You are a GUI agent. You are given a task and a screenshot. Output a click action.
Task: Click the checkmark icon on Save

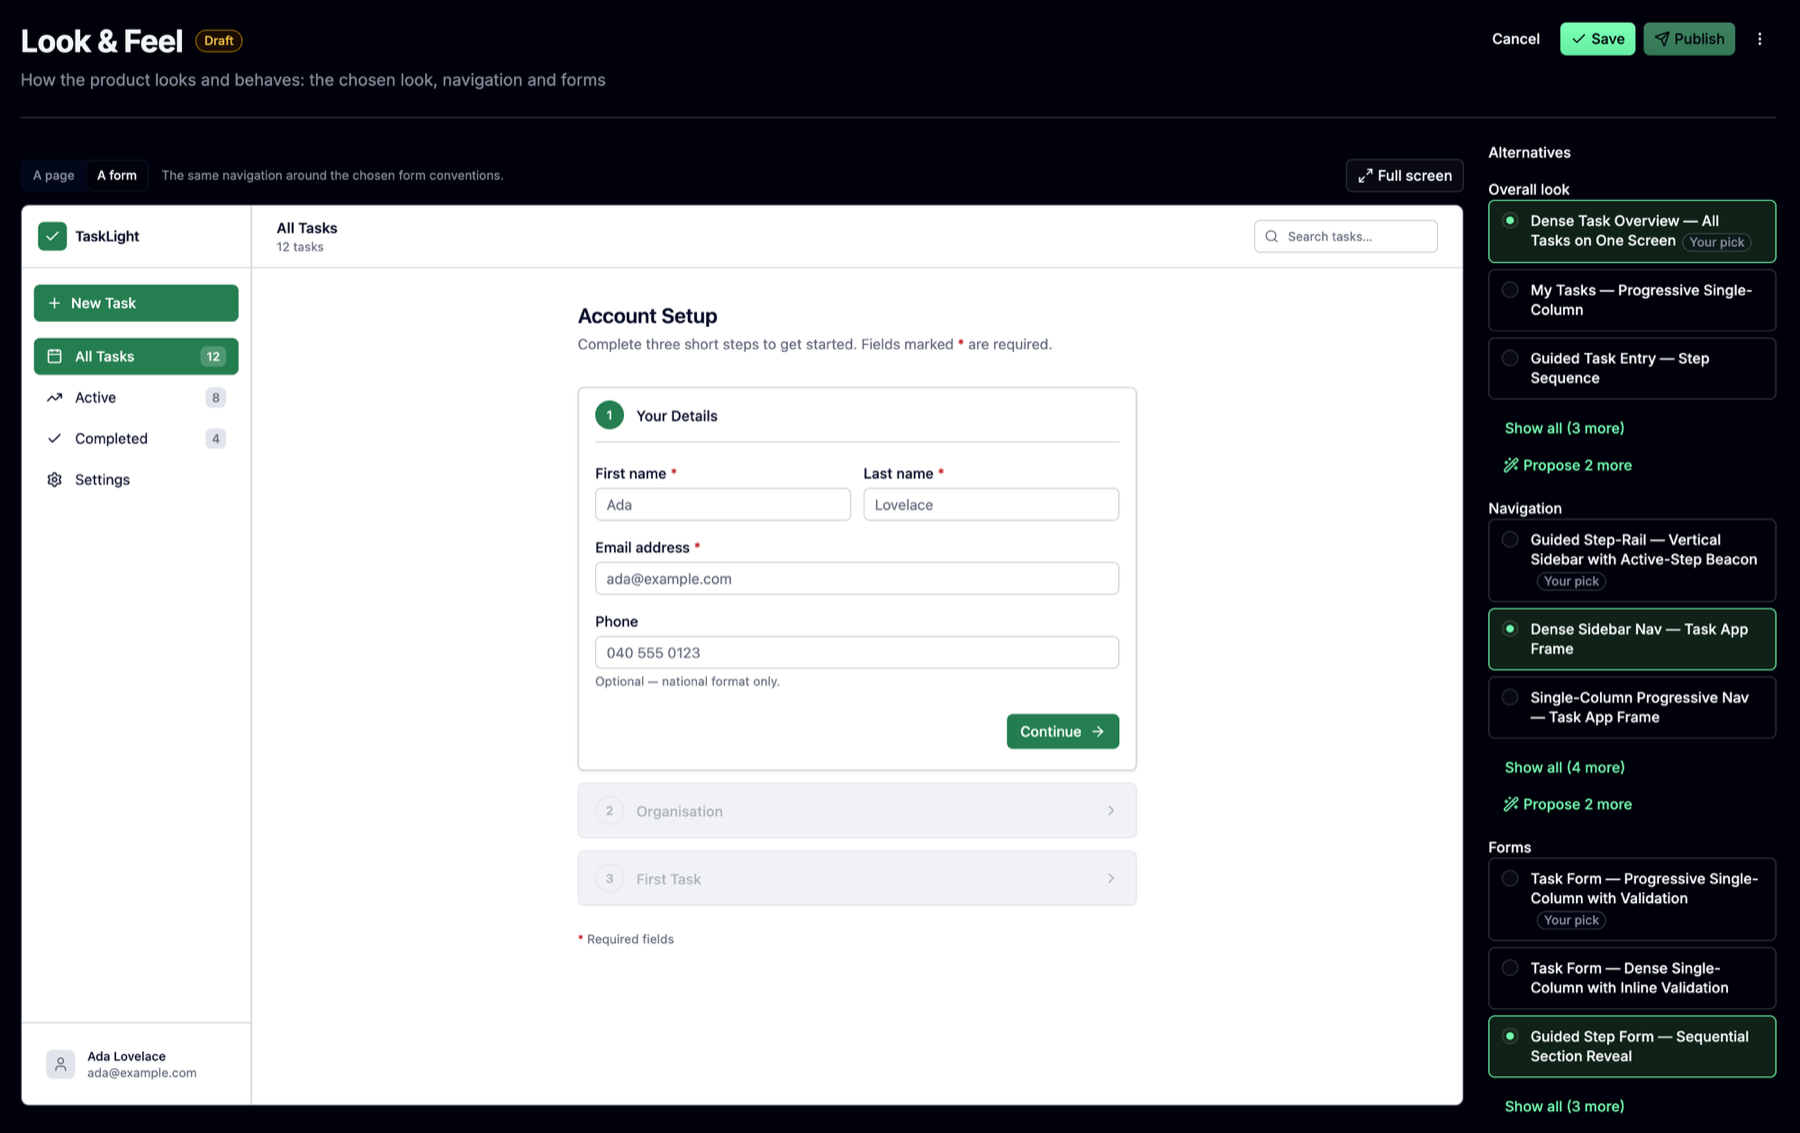pyautogui.click(x=1579, y=39)
